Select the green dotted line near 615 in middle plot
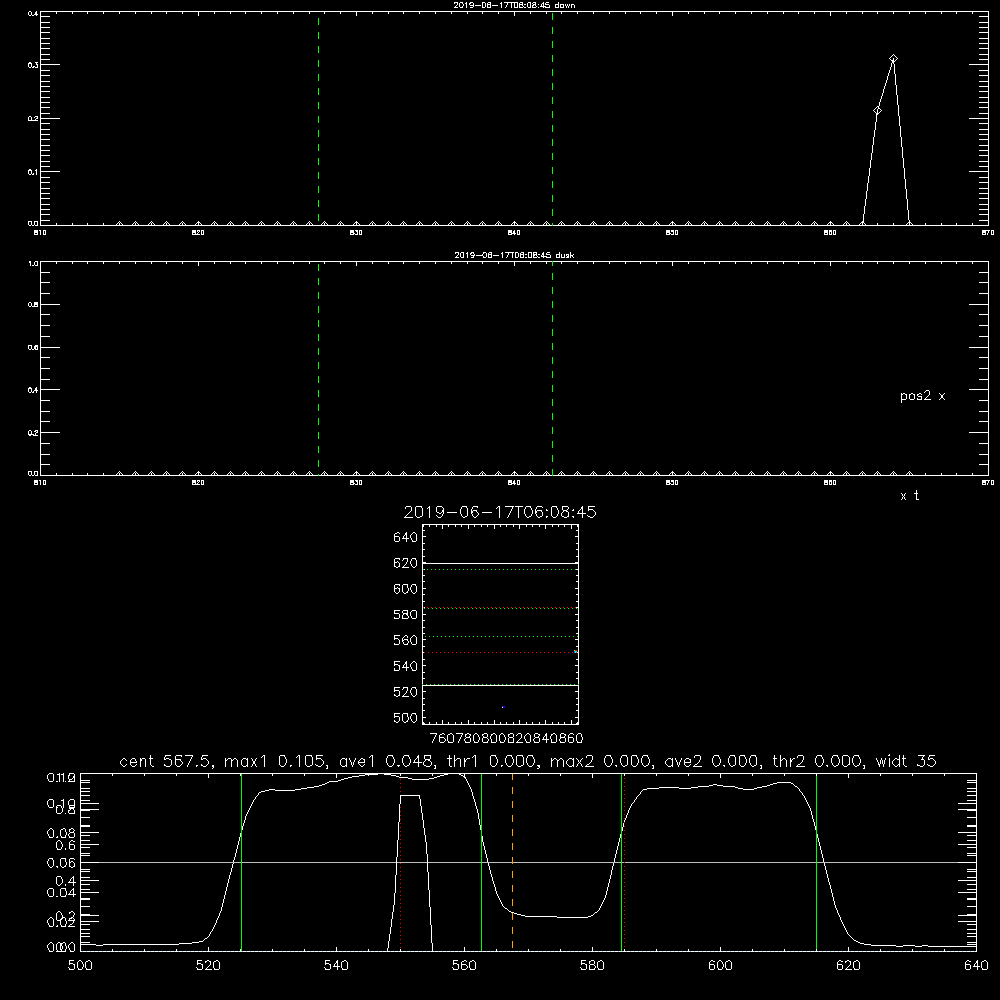Viewport: 1000px width, 1000px height. [x=500, y=570]
